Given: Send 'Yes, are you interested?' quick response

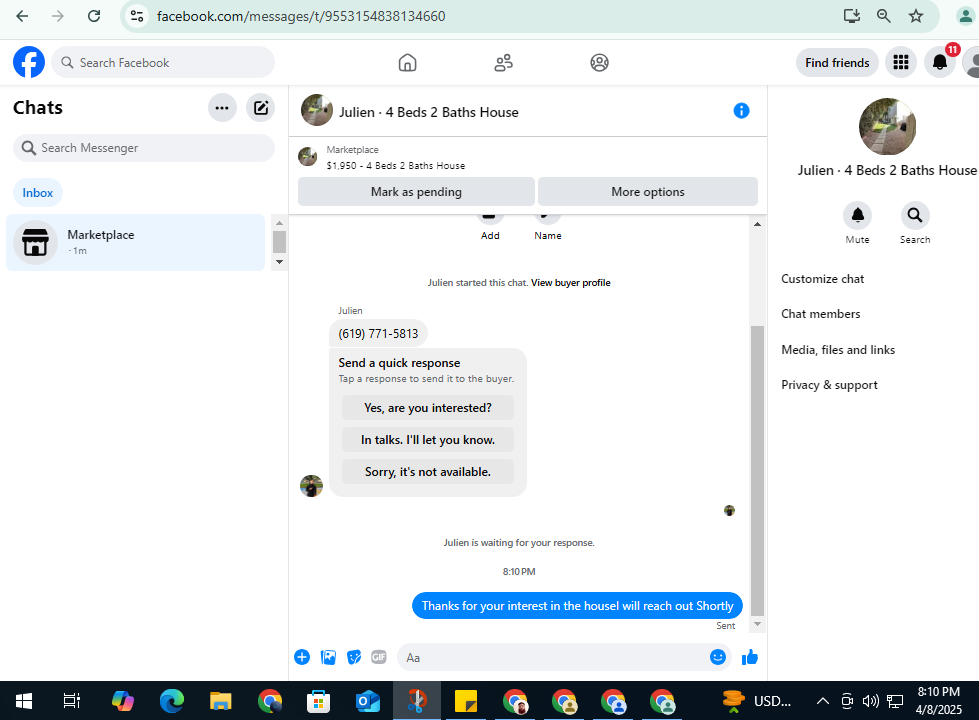Looking at the screenshot, I should [428, 408].
